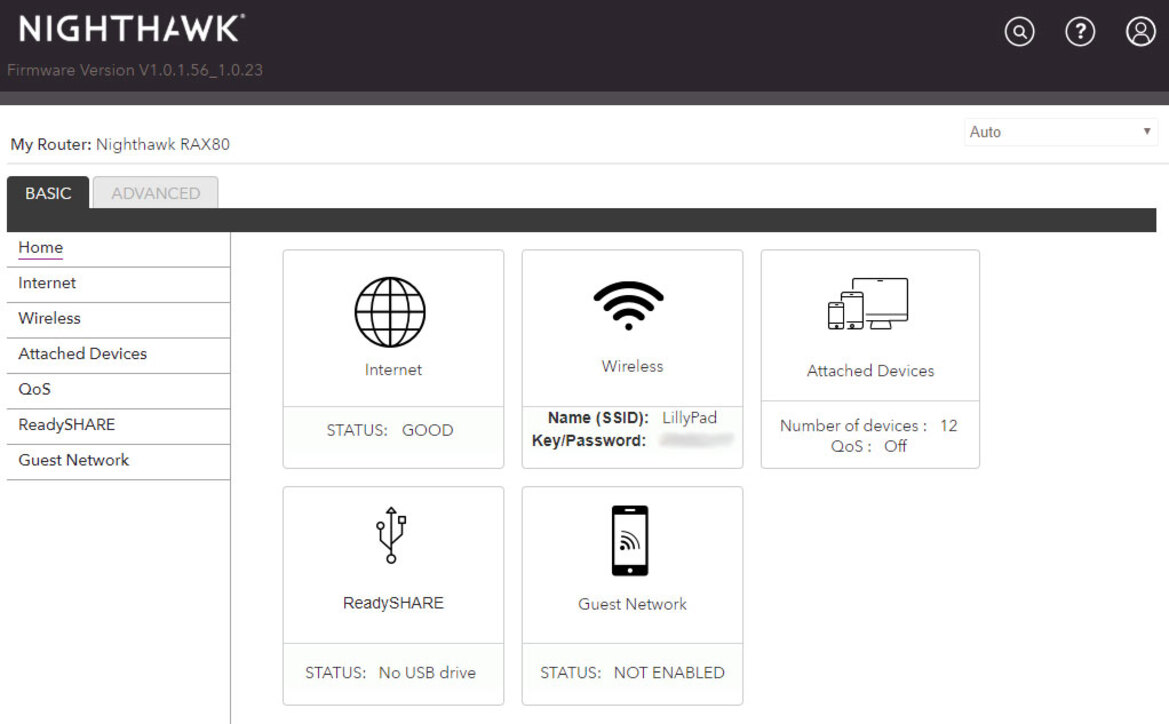Open the help question mark icon
This screenshot has width=1169, height=724.
coord(1080,31)
